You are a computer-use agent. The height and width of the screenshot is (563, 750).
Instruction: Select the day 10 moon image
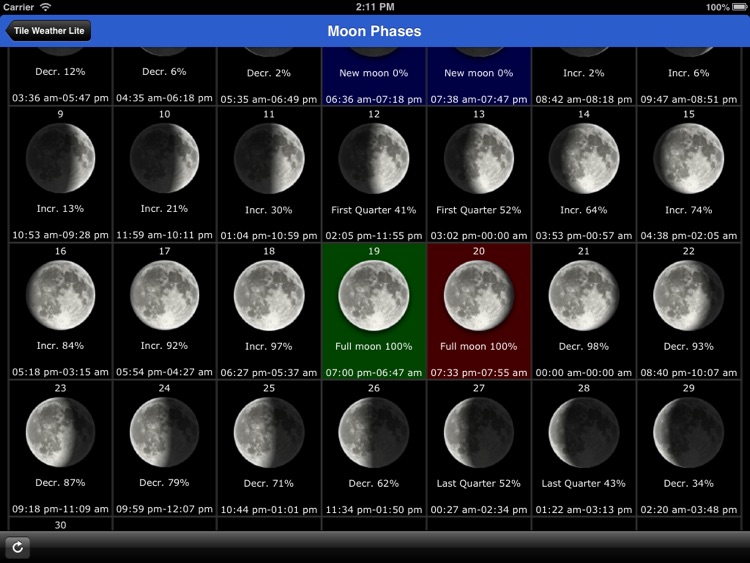165,158
